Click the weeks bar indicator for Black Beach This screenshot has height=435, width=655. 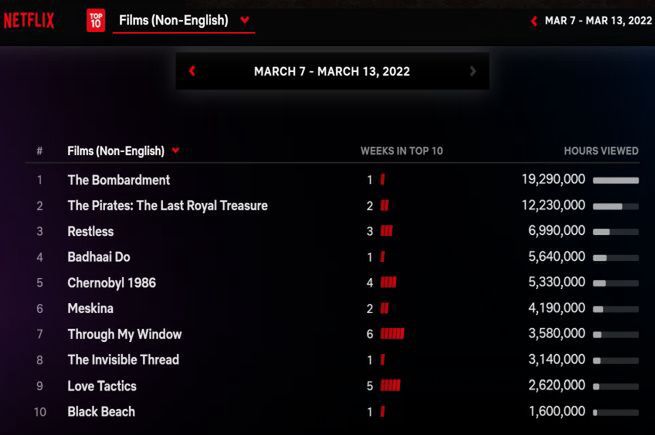coord(382,411)
